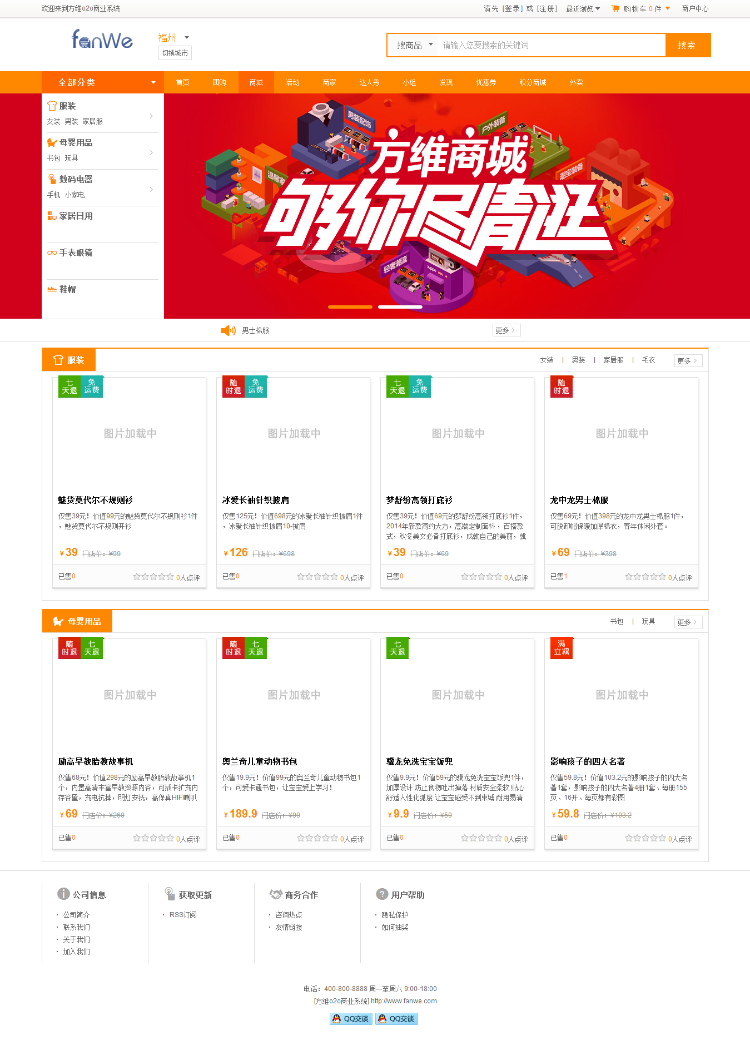Select the 团购 tab in navigation bar
Viewport: 750px width, 1045px height.
click(219, 82)
